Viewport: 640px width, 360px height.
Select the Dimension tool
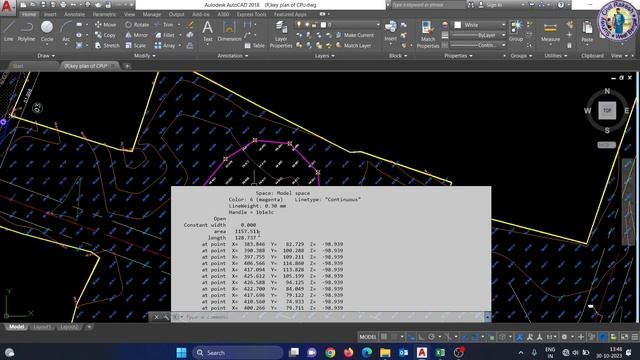[229, 31]
